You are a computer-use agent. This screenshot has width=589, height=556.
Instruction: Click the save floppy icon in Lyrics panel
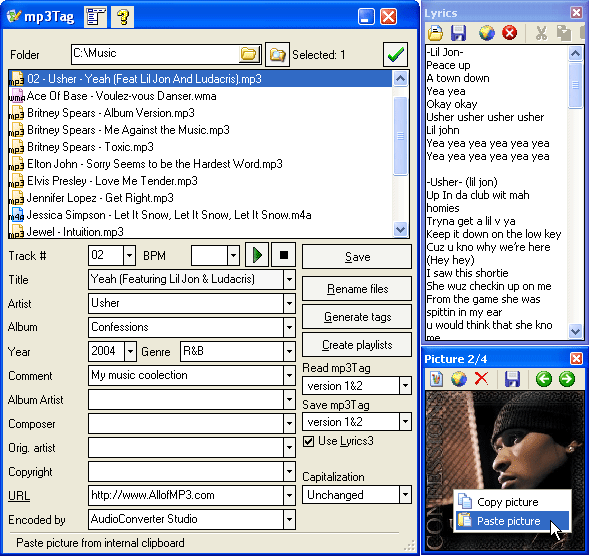(458, 33)
